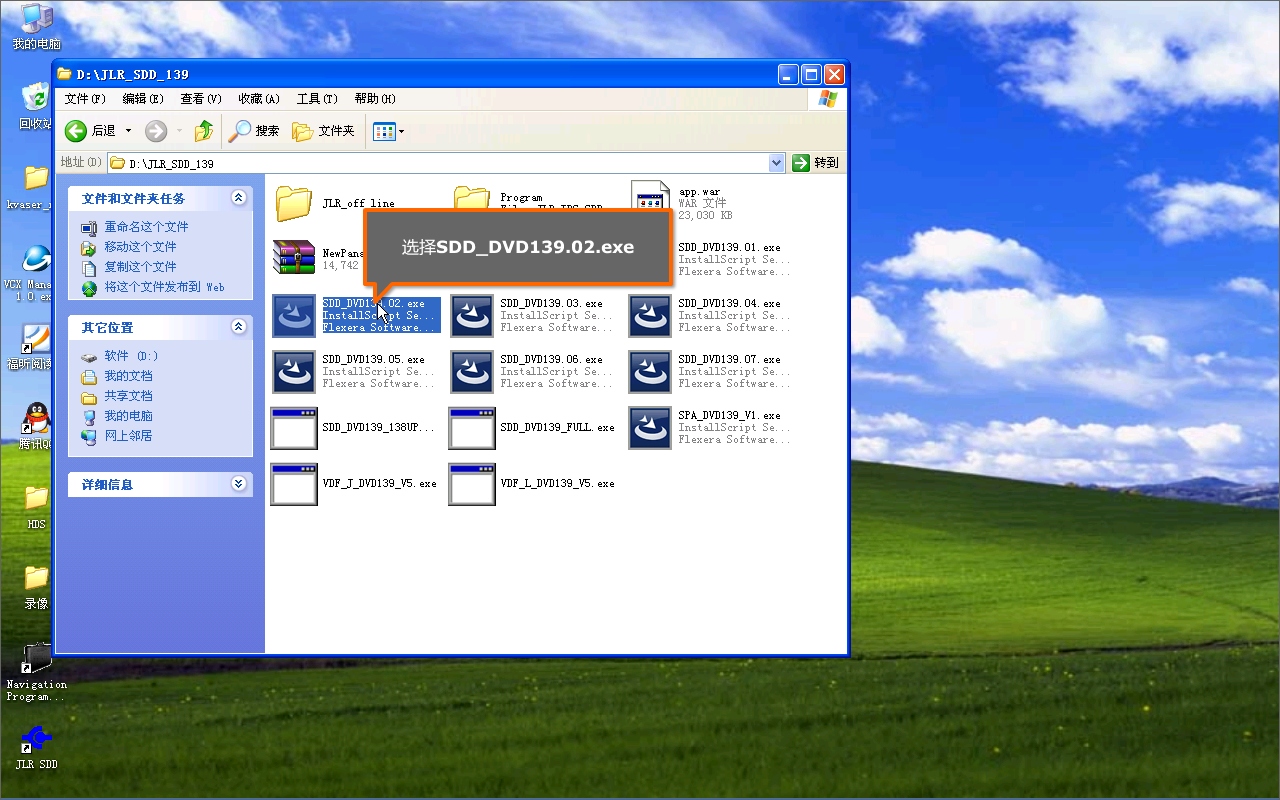Select the JLR_off_line folder icon
1280x800 pixels.
coord(294,203)
